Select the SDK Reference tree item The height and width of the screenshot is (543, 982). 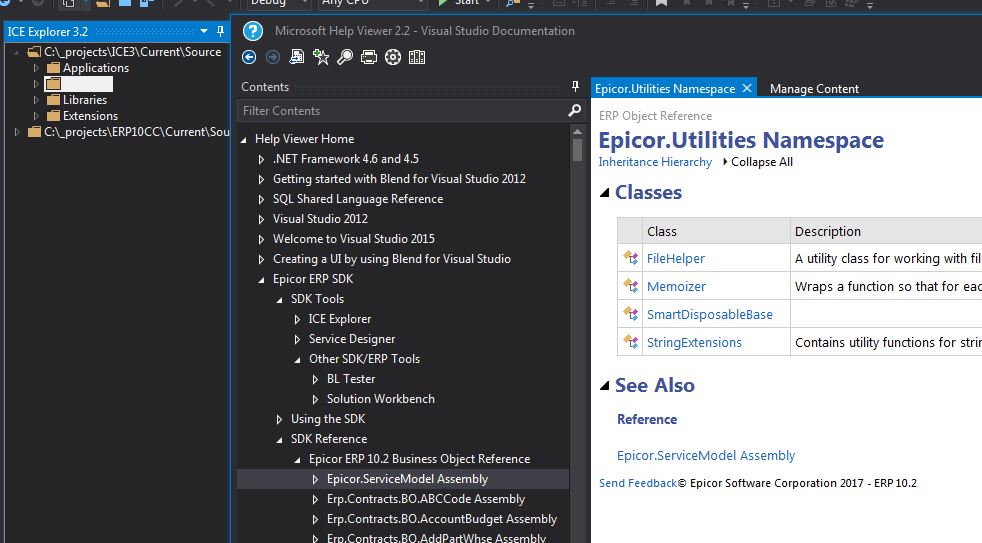[329, 438]
